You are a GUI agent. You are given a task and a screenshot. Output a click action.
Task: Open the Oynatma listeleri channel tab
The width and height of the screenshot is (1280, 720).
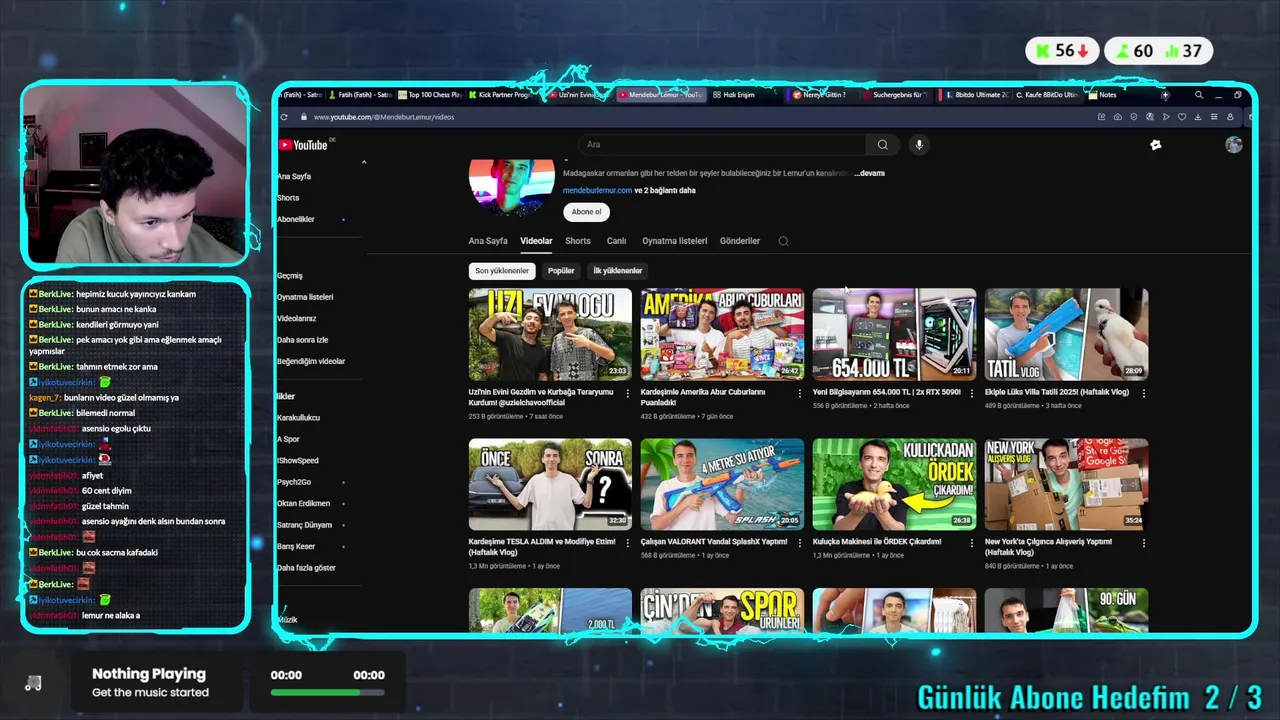674,241
